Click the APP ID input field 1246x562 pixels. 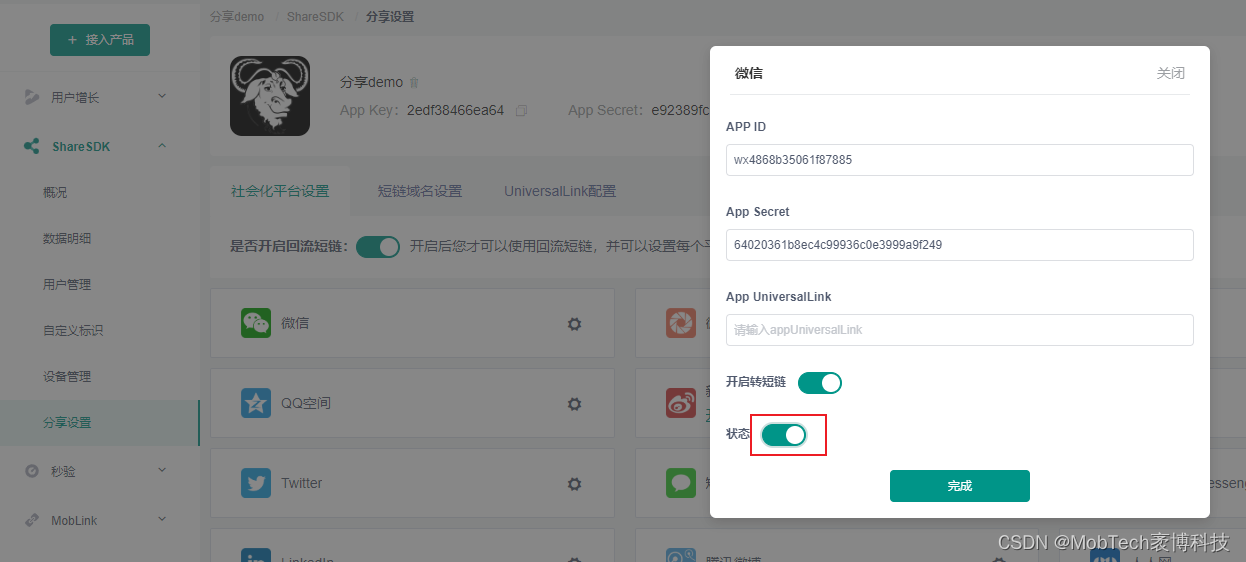960,160
